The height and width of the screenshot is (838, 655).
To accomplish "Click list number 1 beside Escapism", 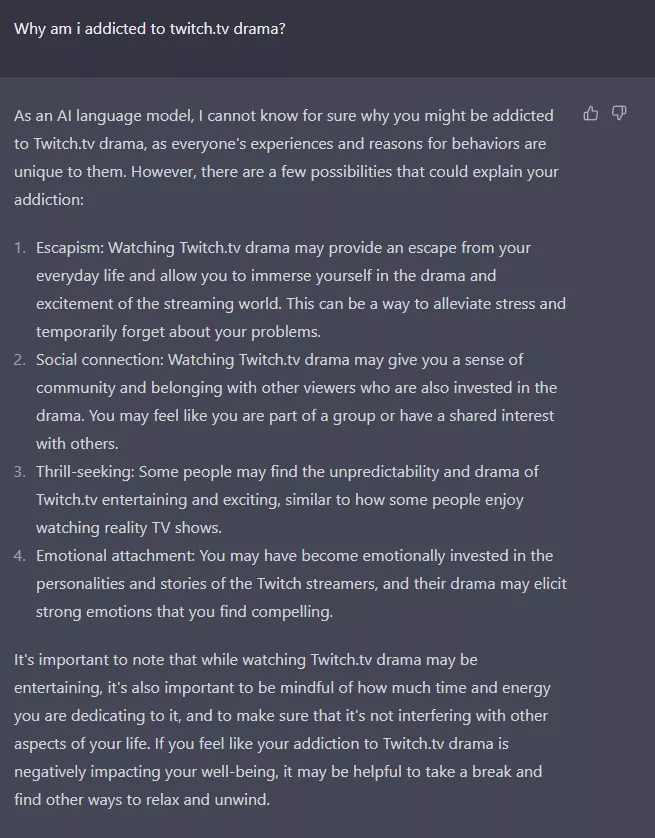I will point(20,248).
